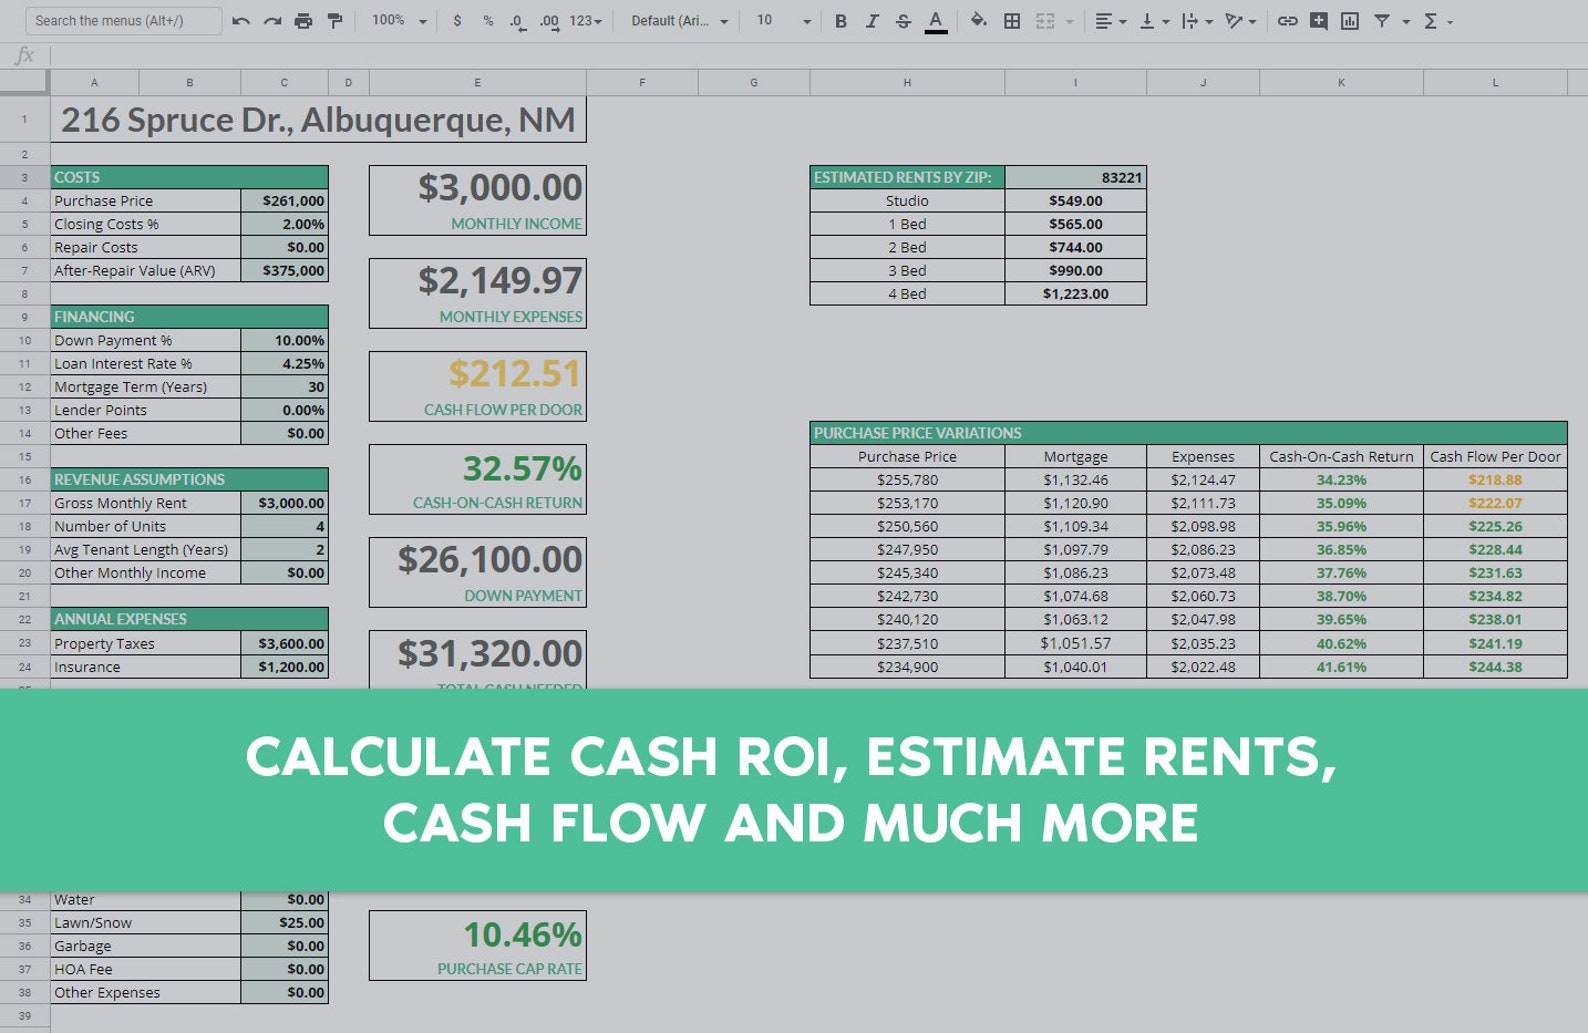
Task: Increase decimal places with .00 icon
Action: [x=549, y=21]
